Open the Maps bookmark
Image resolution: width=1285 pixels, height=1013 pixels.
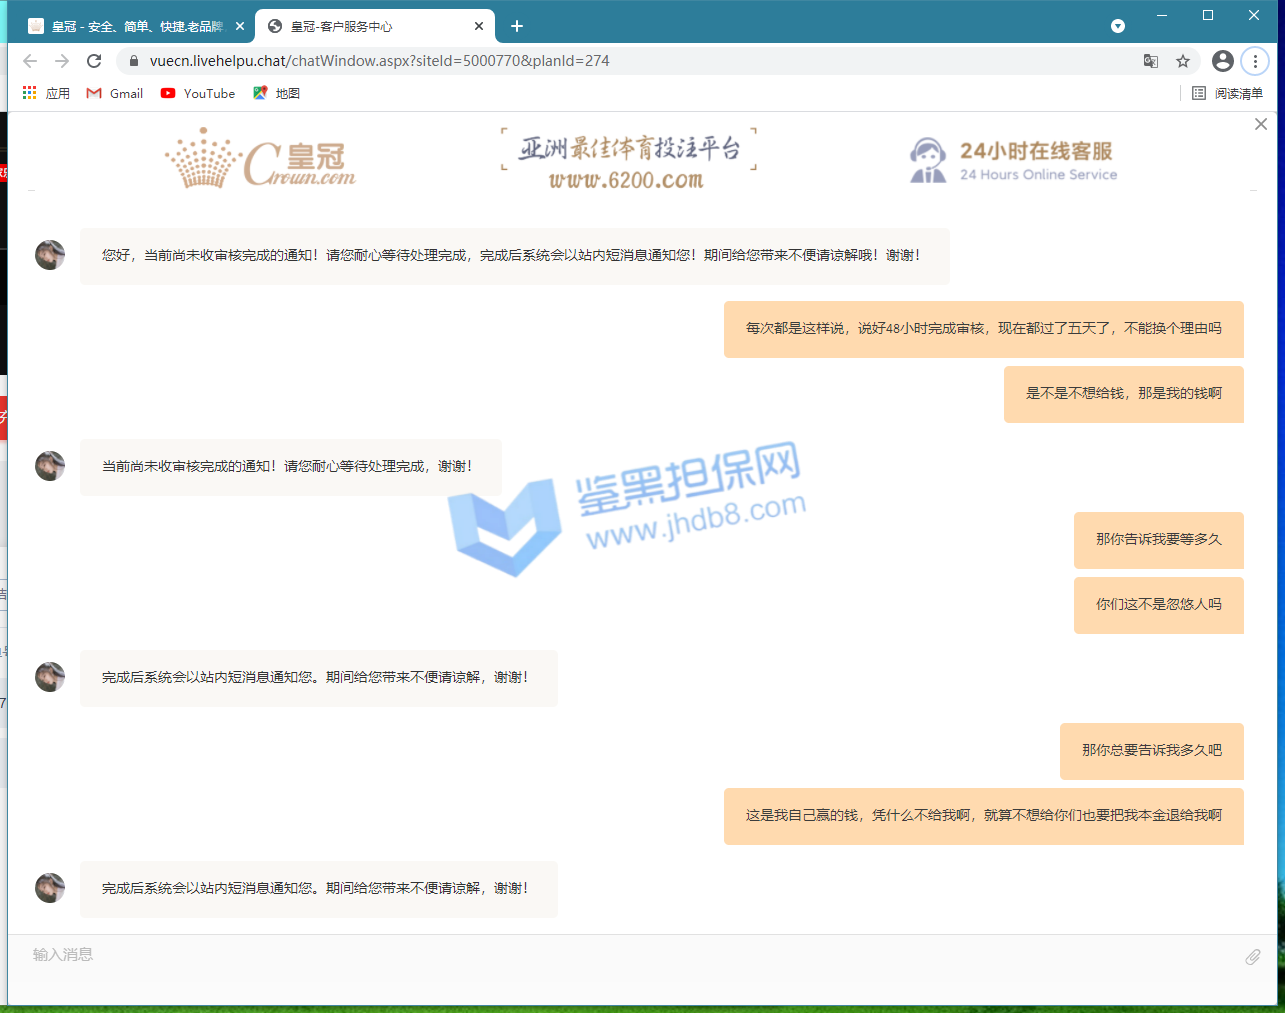click(x=276, y=93)
